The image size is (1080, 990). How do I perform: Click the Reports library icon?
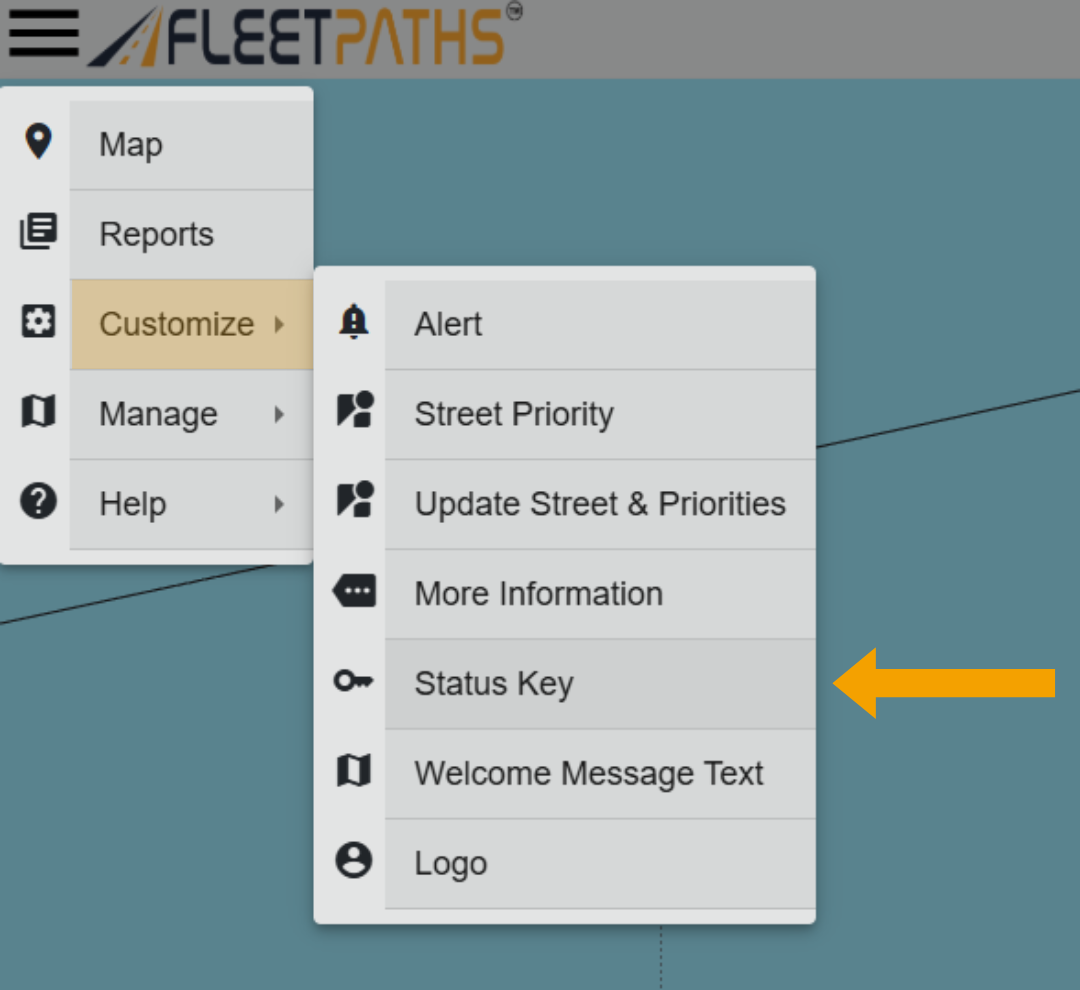(x=38, y=232)
